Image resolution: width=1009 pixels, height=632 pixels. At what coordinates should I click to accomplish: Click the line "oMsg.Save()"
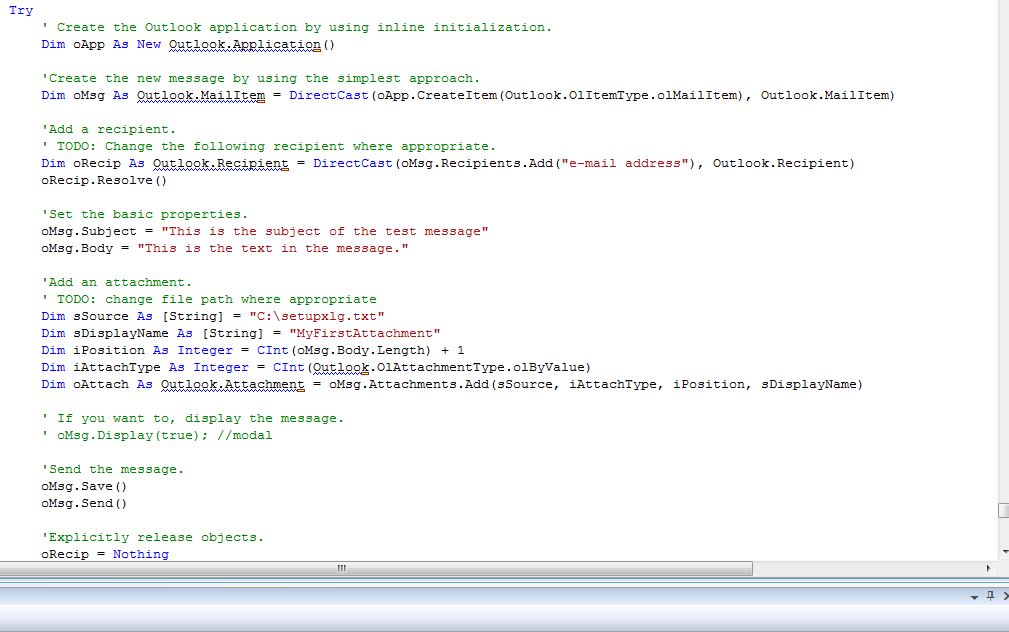(x=84, y=487)
